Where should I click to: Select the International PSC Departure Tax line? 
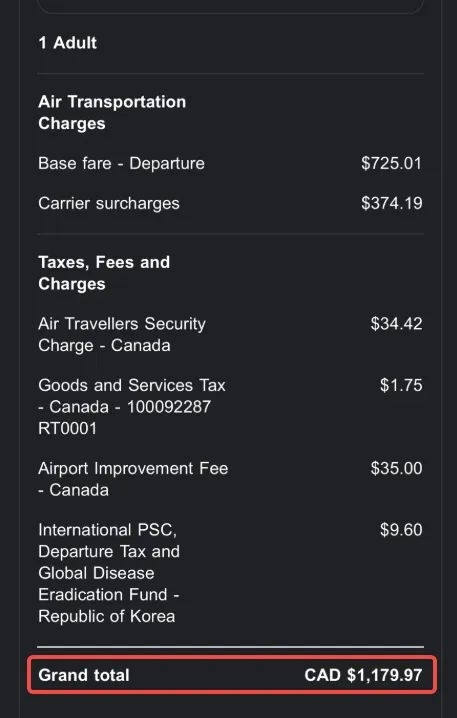(x=109, y=573)
